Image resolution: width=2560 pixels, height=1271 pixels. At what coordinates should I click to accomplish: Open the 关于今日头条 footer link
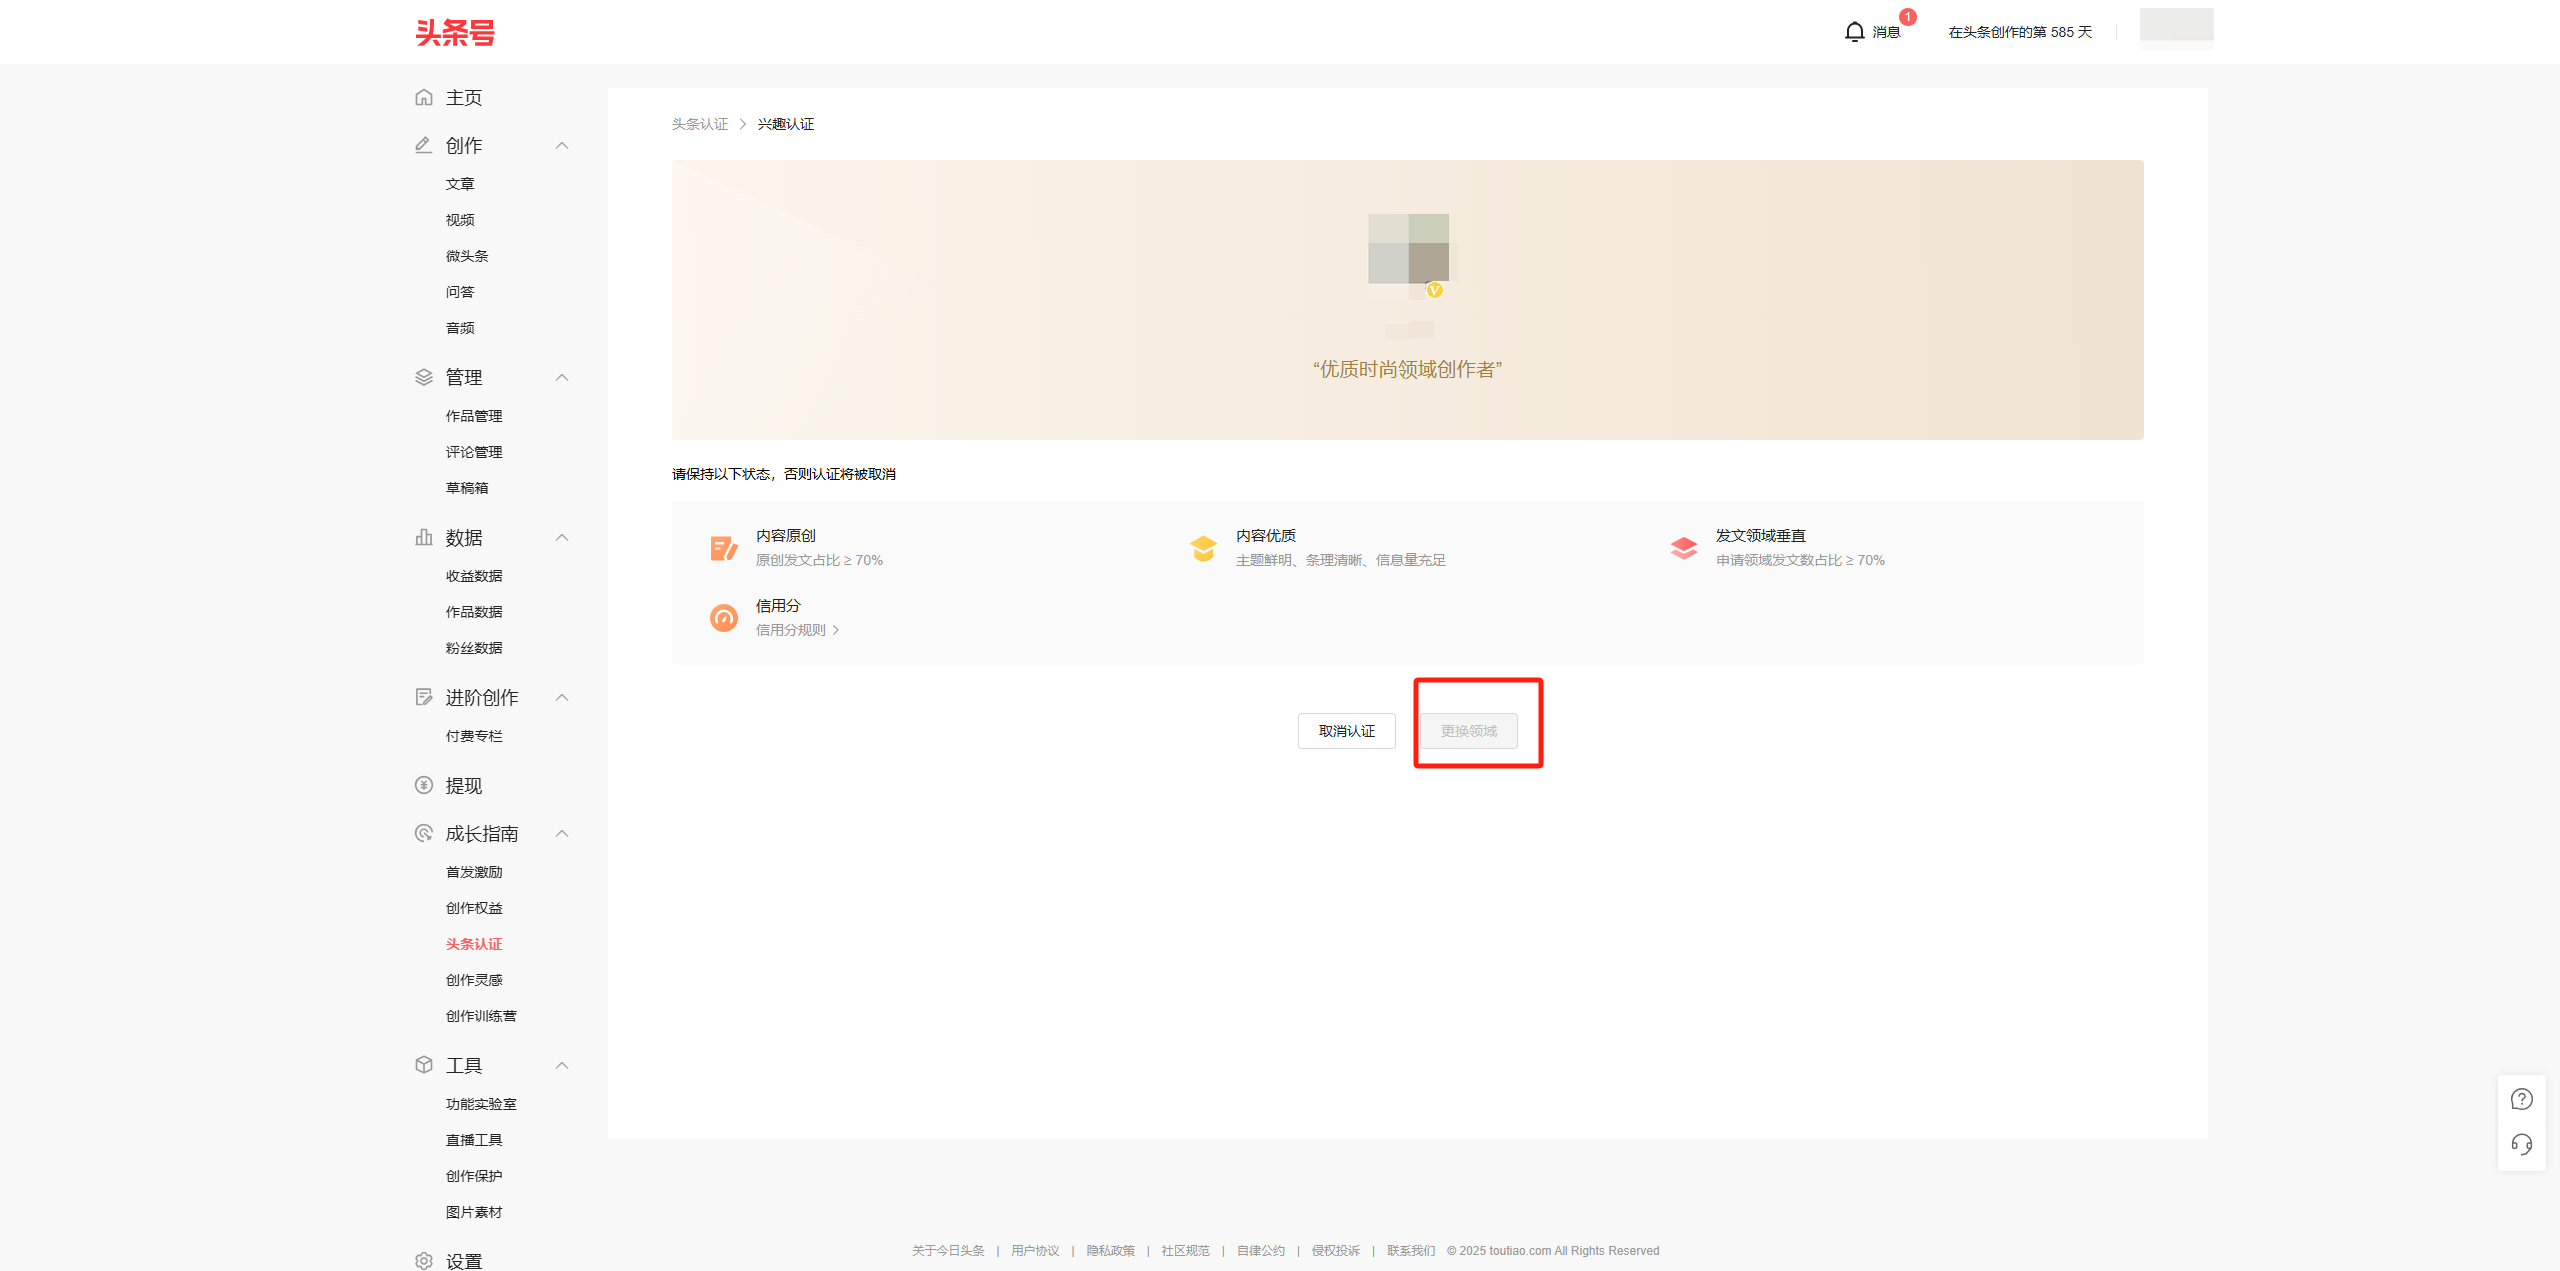pyautogui.click(x=948, y=1251)
